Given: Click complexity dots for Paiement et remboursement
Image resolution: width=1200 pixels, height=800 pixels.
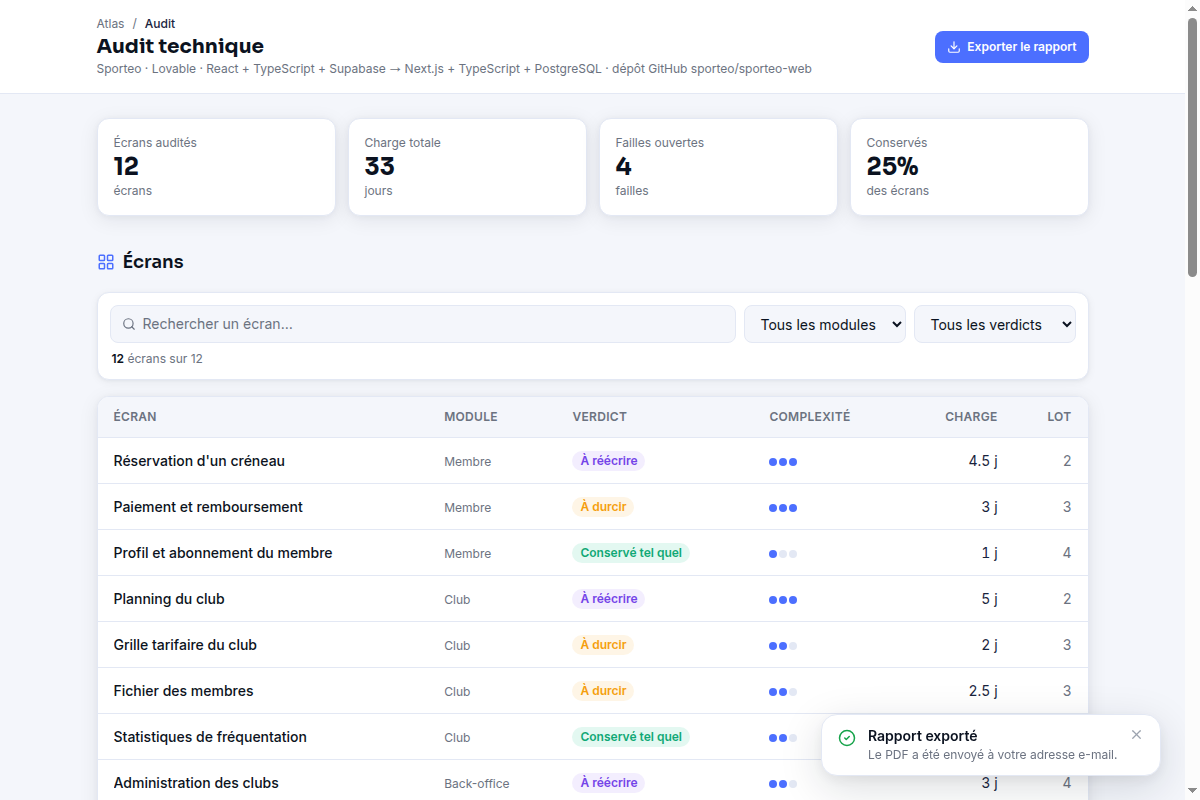Looking at the screenshot, I should [x=783, y=508].
